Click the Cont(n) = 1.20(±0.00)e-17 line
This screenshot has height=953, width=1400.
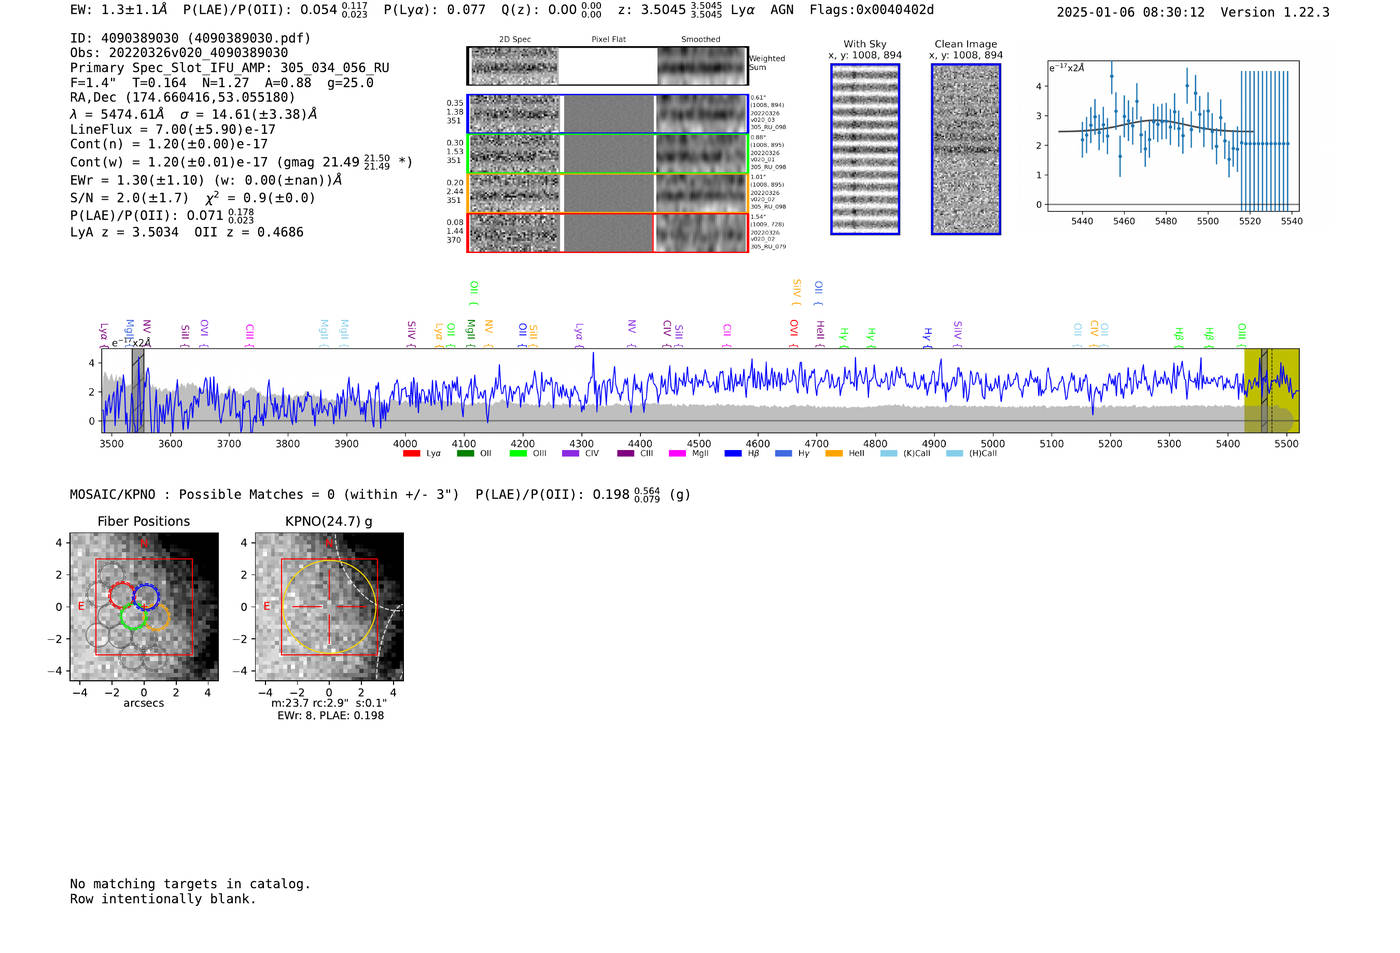click(169, 144)
